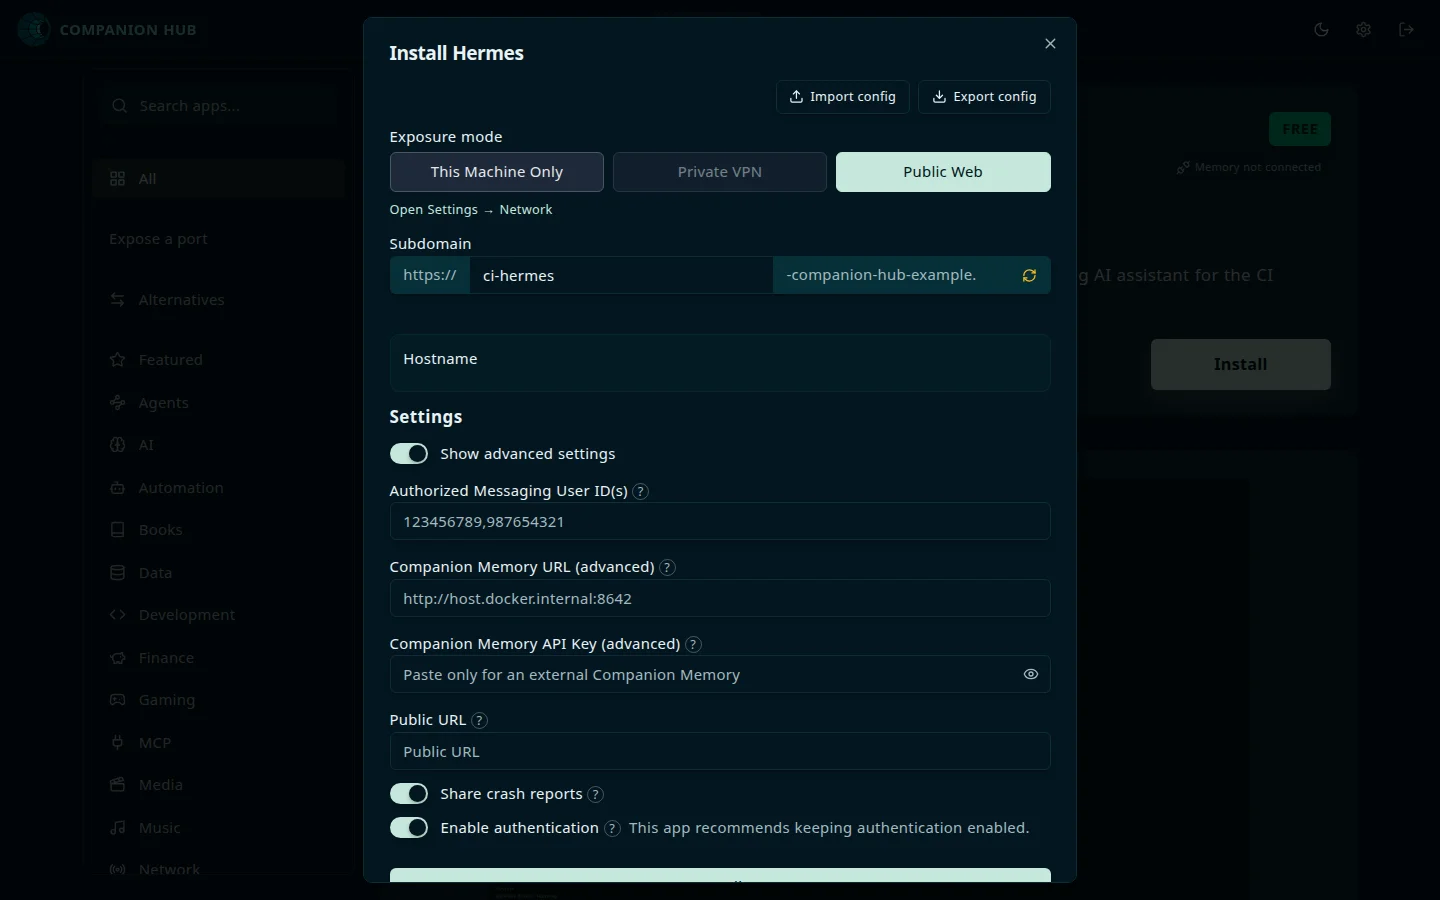The image size is (1440, 900).
Task: Select This Machine Only exposure mode
Action: pos(497,172)
